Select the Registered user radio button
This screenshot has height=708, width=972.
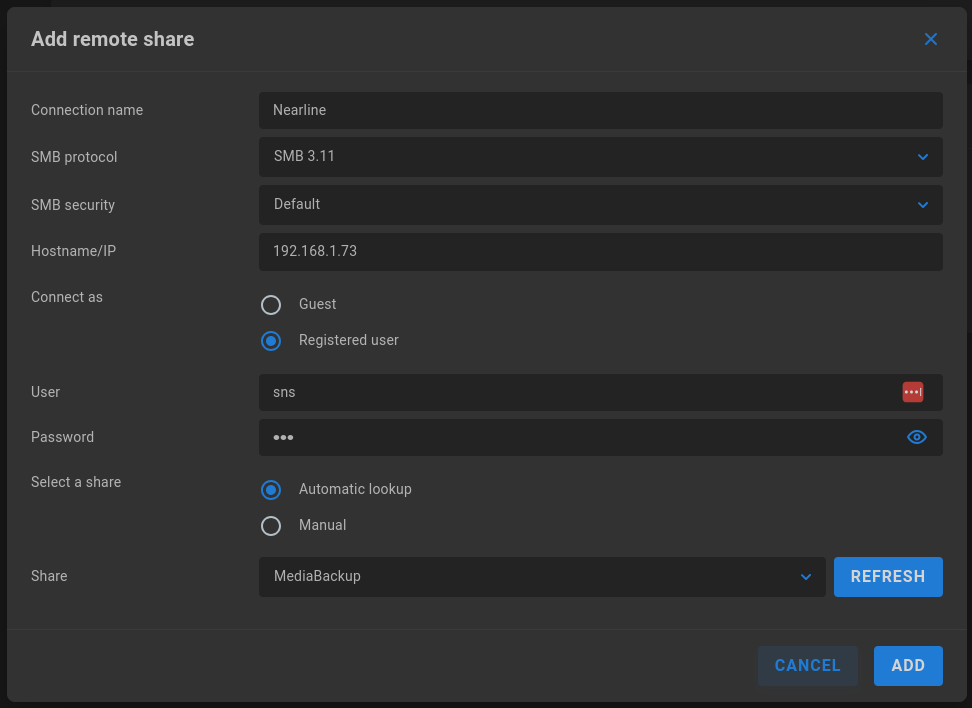coord(271,340)
